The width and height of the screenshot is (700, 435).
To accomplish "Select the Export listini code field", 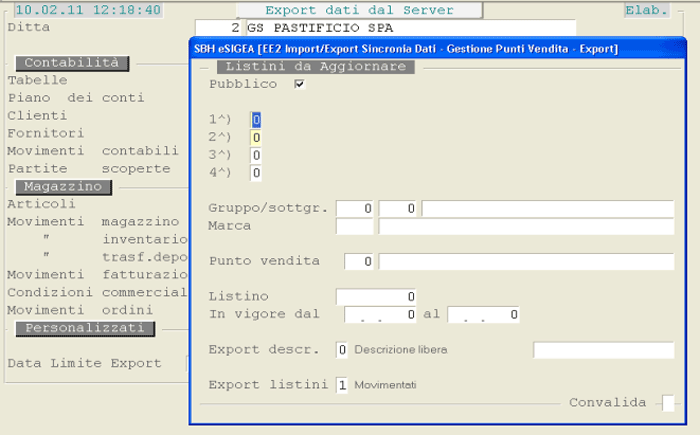I will point(342,385).
